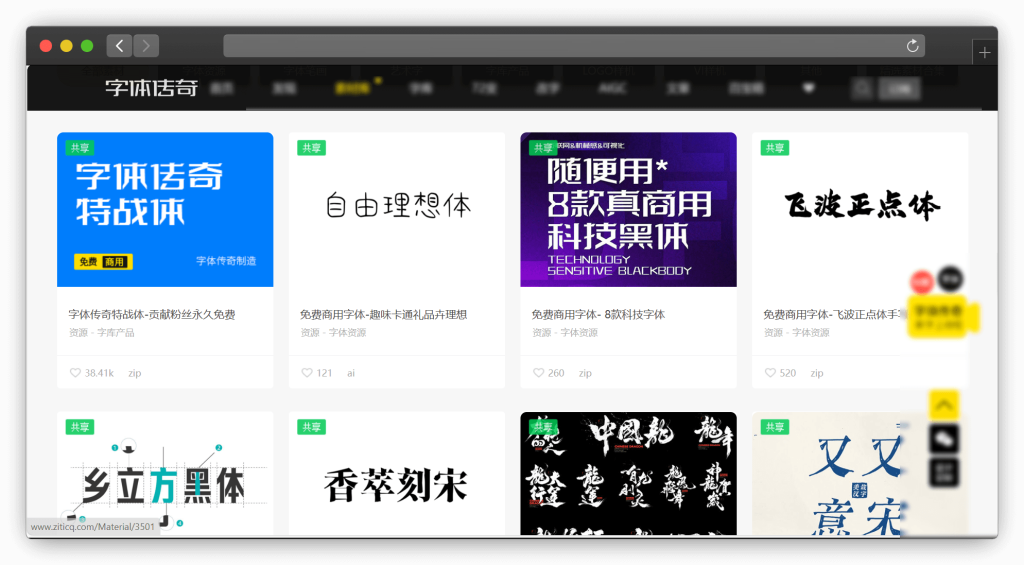Reload the page with the refresh icon
Image resolution: width=1024 pixels, height=565 pixels.
[912, 46]
